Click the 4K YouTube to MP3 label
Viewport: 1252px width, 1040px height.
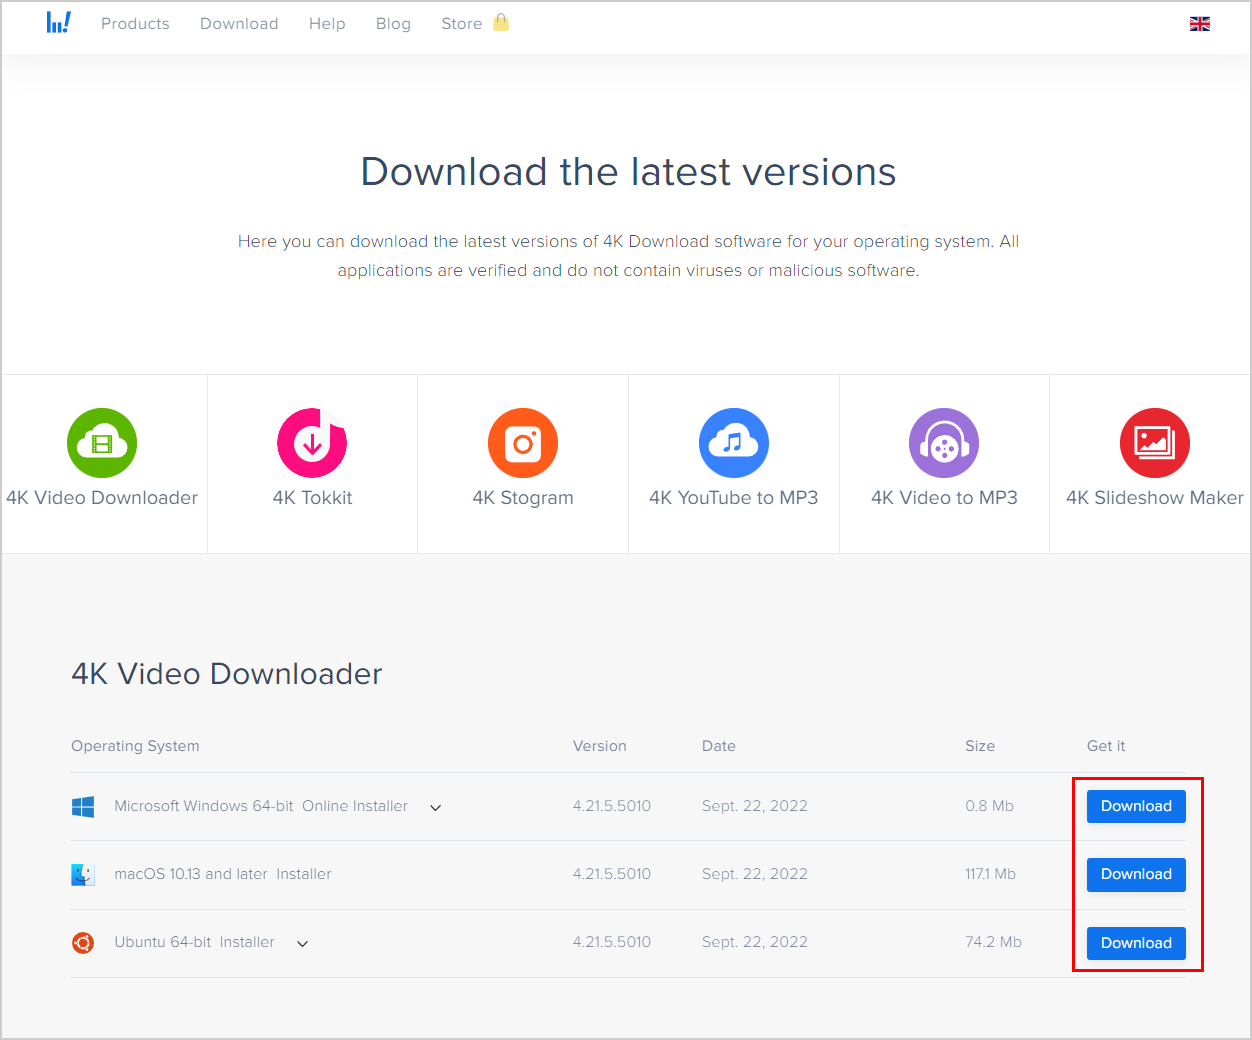734,498
